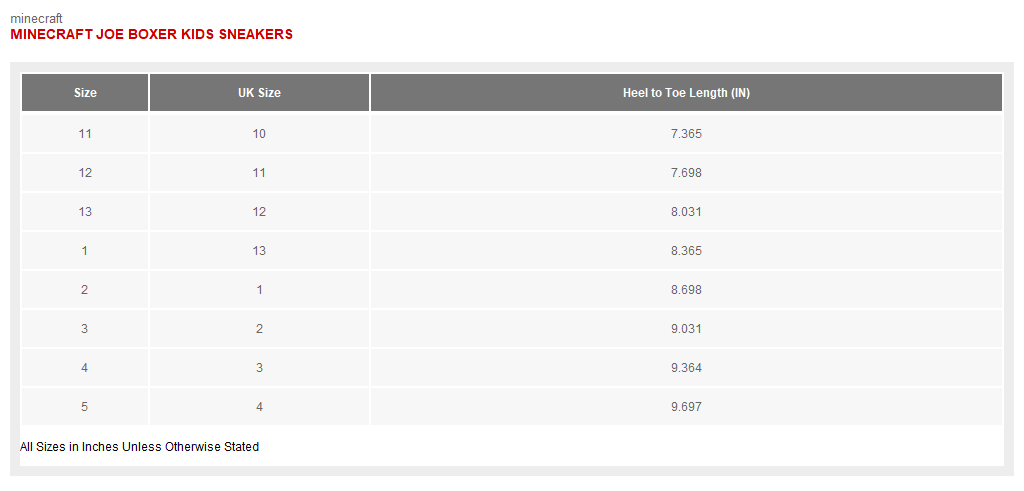
Task: Select Size 5 cell in last row
Action: click(85, 407)
